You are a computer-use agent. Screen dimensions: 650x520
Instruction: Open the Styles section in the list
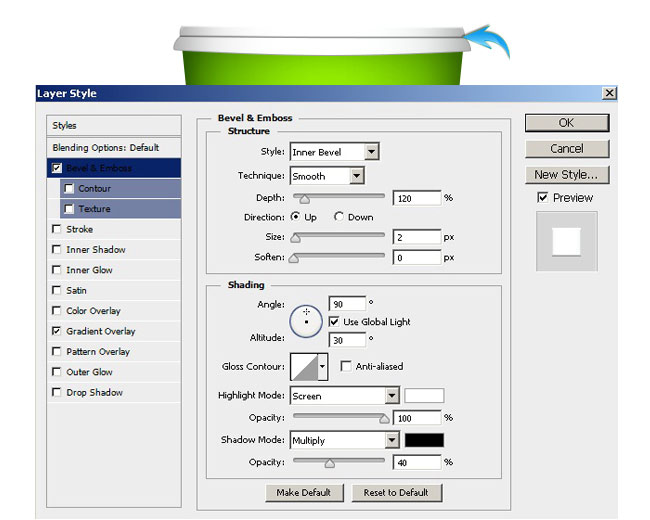(114, 125)
